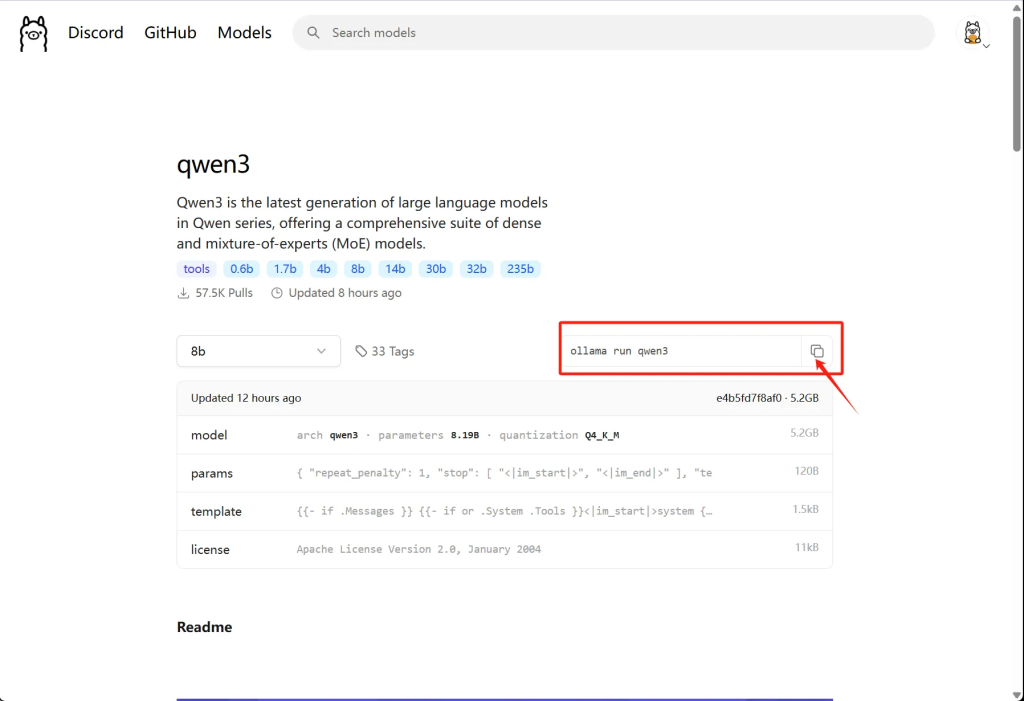The height and width of the screenshot is (701, 1024).
Task: Select the ollama run qwen3 command field
Action: pyautogui.click(x=681, y=351)
